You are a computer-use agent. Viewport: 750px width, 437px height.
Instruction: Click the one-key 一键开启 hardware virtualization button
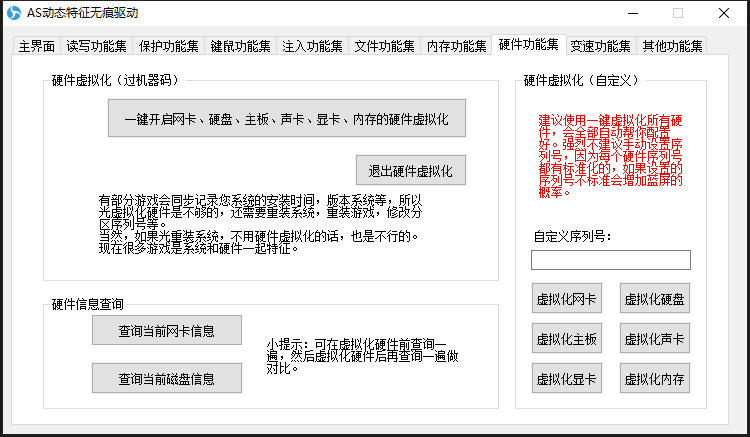287,119
